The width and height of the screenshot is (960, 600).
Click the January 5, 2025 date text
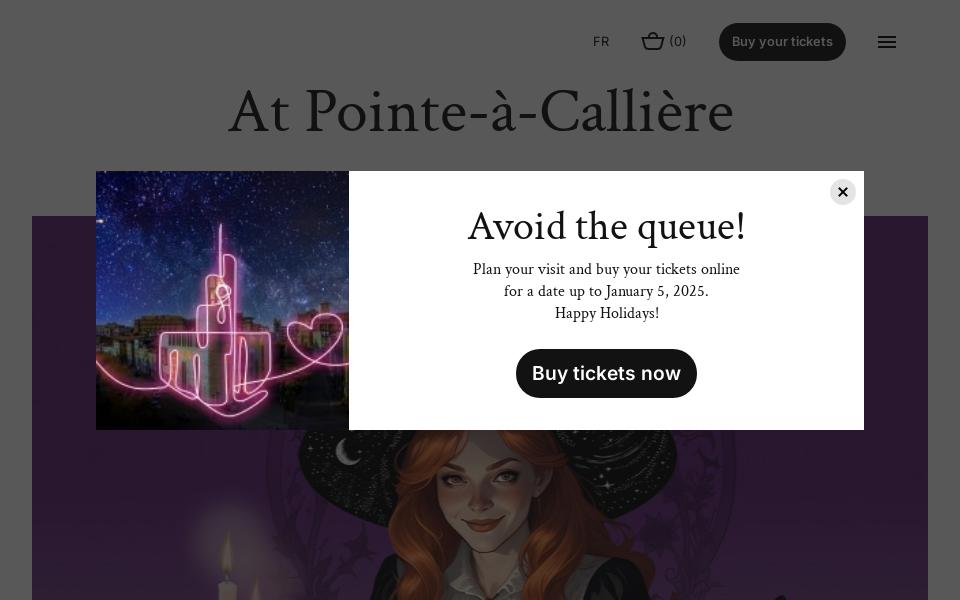[x=655, y=291]
